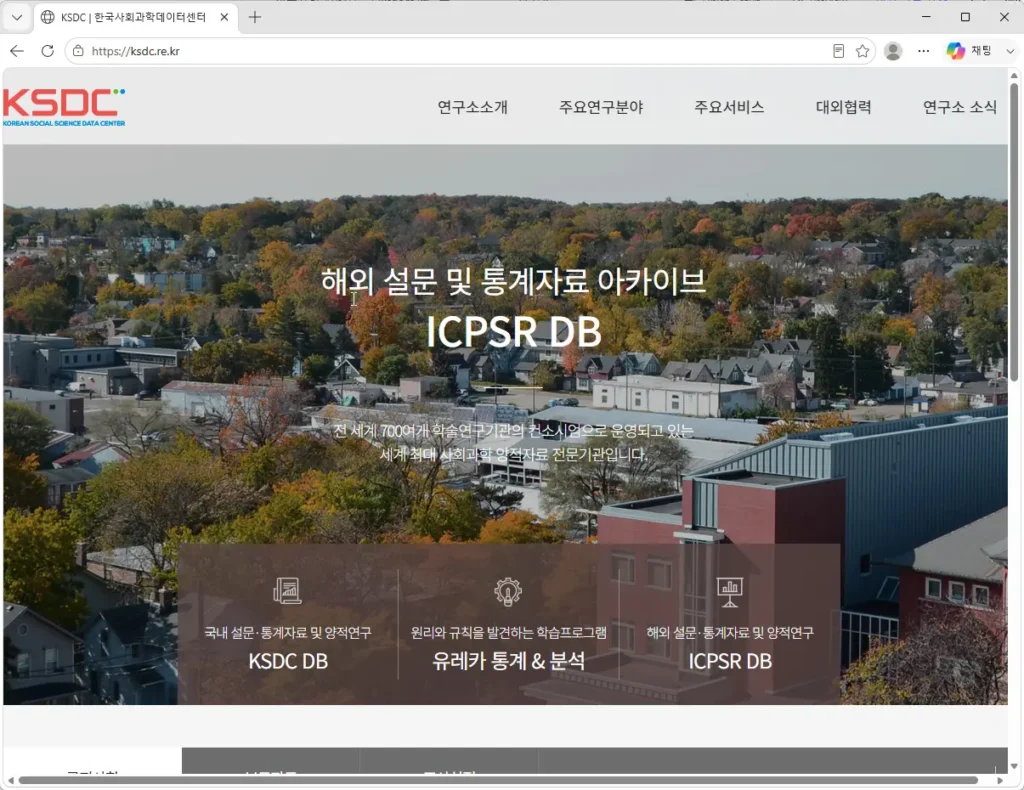This screenshot has width=1024, height=790.
Task: Click the horizontal scrollbar thumb
Action: tap(498, 780)
